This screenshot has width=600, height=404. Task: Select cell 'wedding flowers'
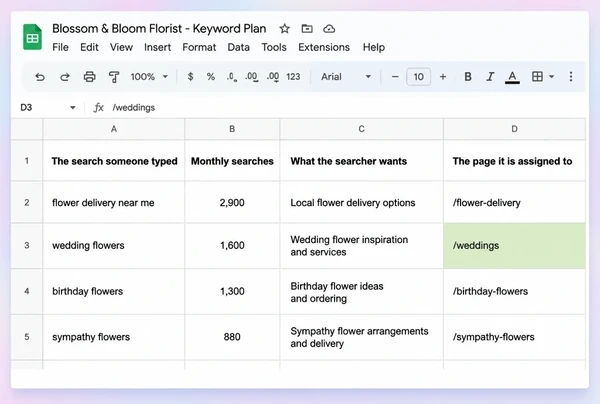114,245
